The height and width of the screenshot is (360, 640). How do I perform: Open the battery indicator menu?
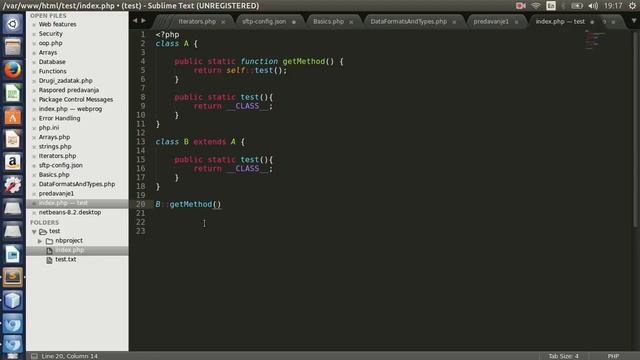[577, 6]
